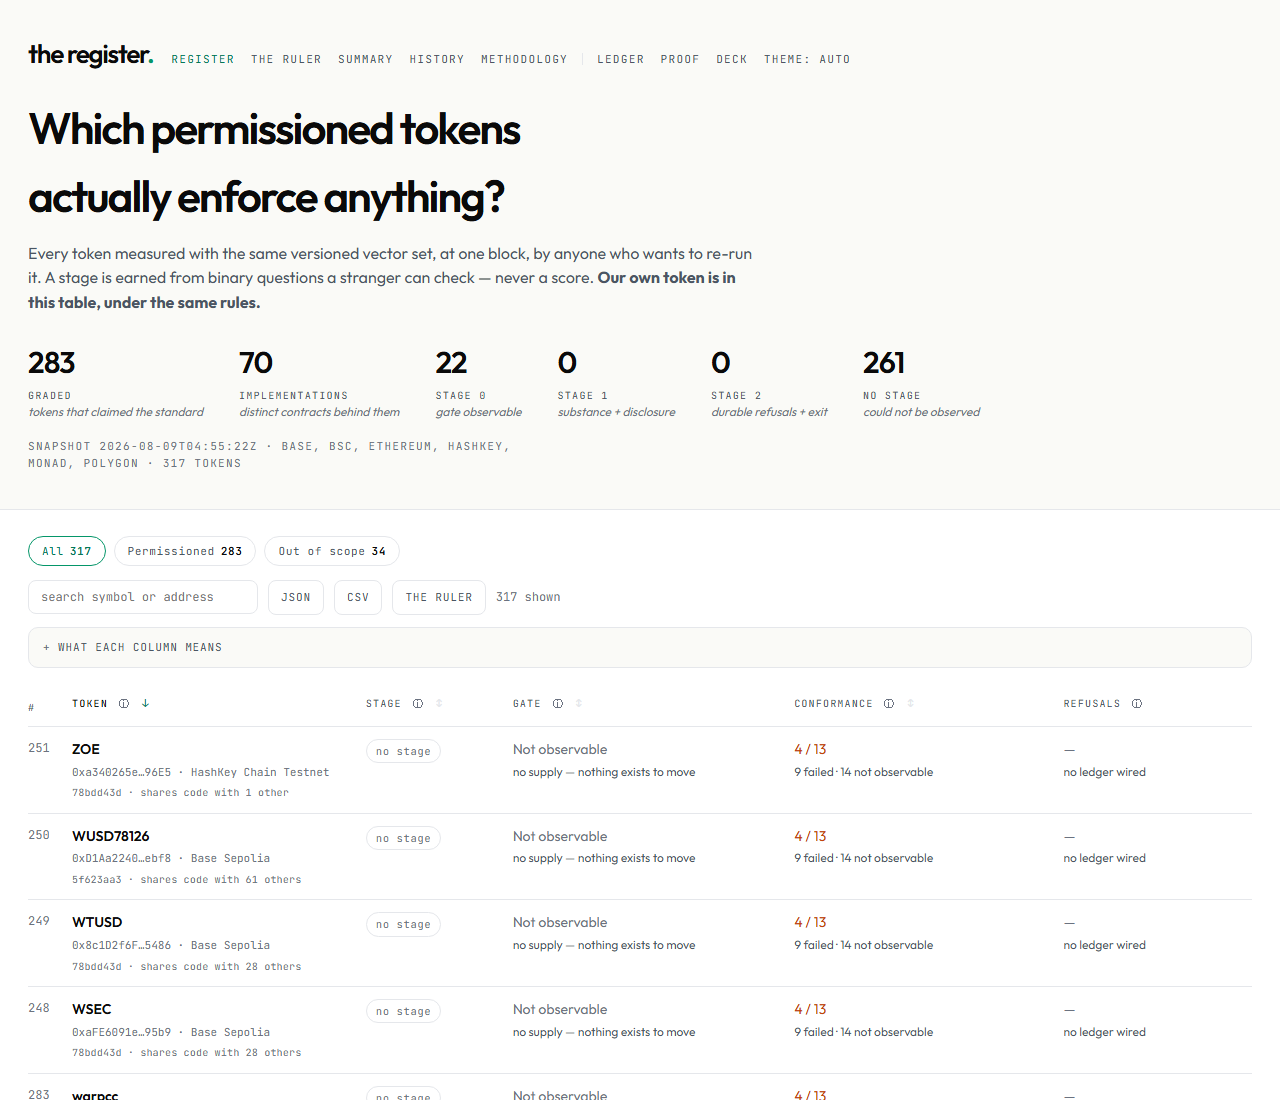Sort by the CONFORMANCE column arrows
The image size is (1280, 1100).
[910, 704]
